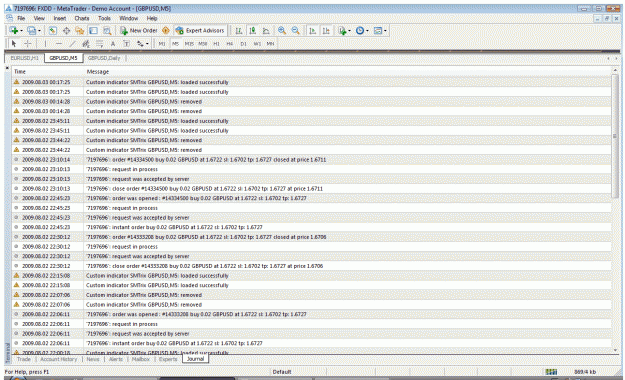Screen dimensions: 625x380
Task: Zoom out of the chart
Action: 295,31
